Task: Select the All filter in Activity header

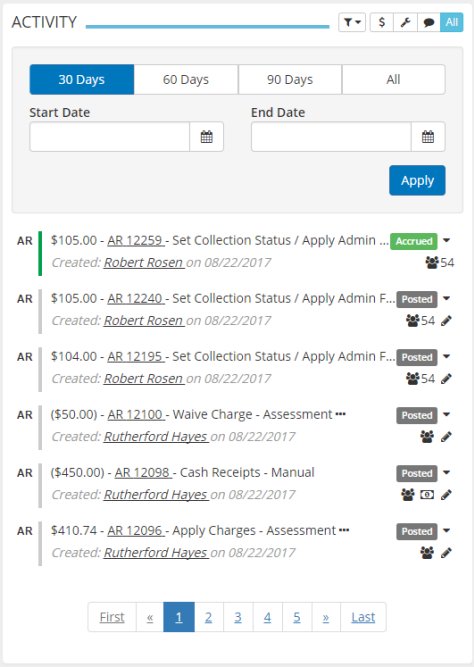Action: [451, 22]
